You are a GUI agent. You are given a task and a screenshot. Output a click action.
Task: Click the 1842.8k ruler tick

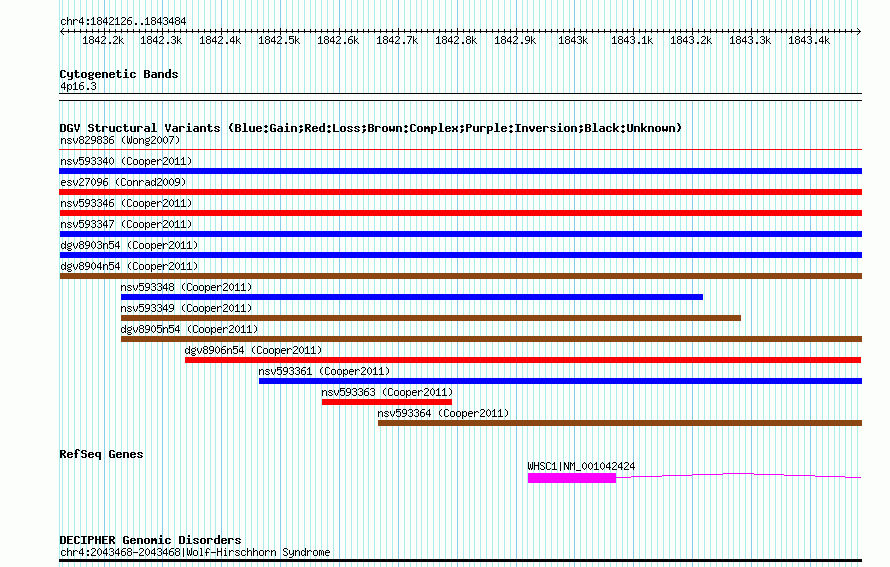tap(456, 40)
